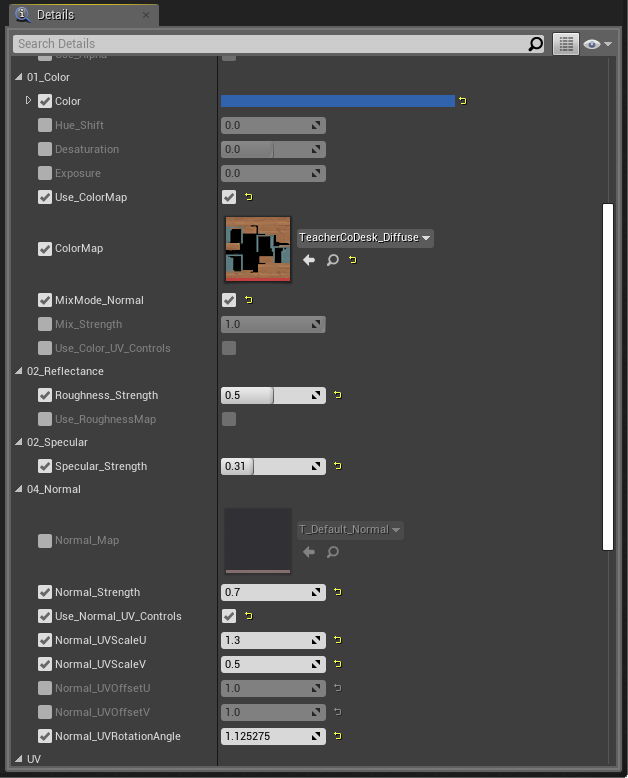The image size is (628, 778).
Task: Uncheck the Use_ColorMap value checkbox
Action: [229, 197]
